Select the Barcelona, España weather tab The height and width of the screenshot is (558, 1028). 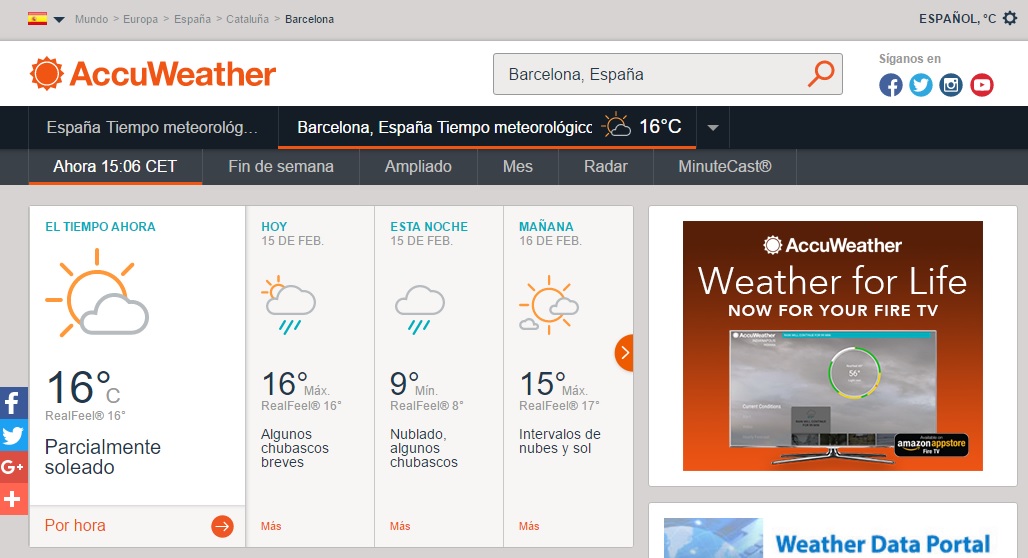pos(487,127)
